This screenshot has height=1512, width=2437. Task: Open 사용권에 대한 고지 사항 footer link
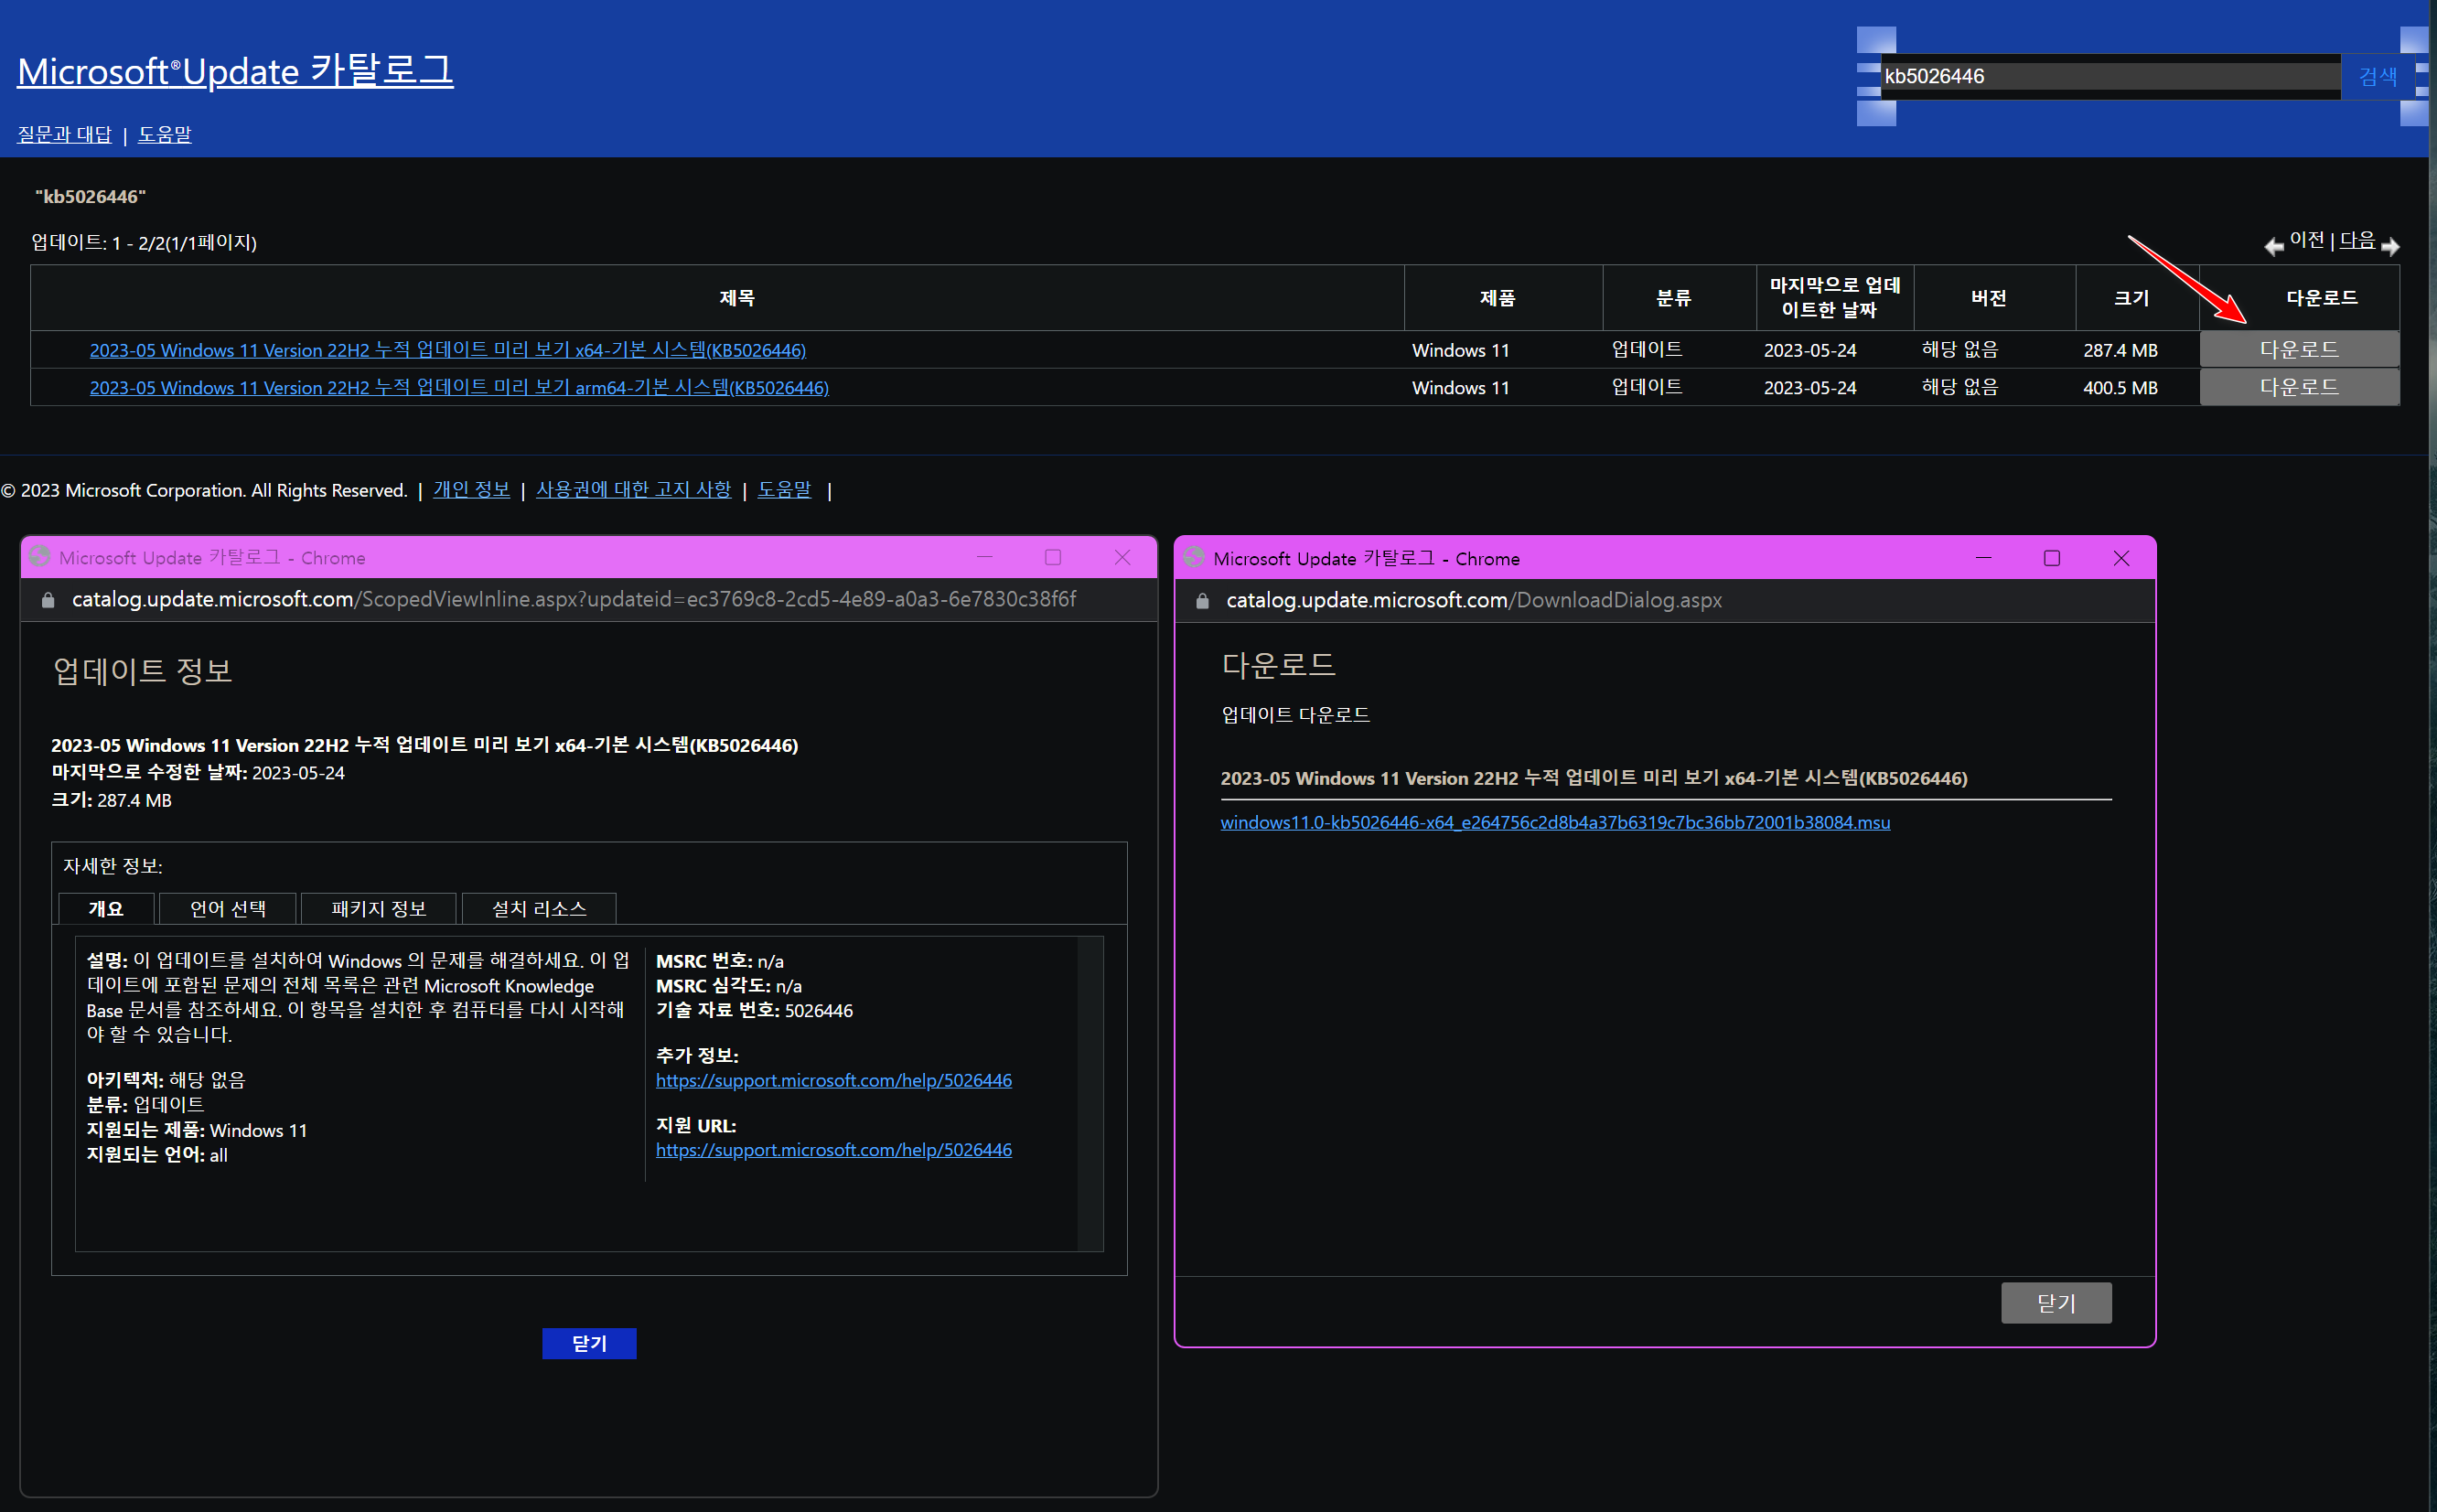pyautogui.click(x=633, y=489)
